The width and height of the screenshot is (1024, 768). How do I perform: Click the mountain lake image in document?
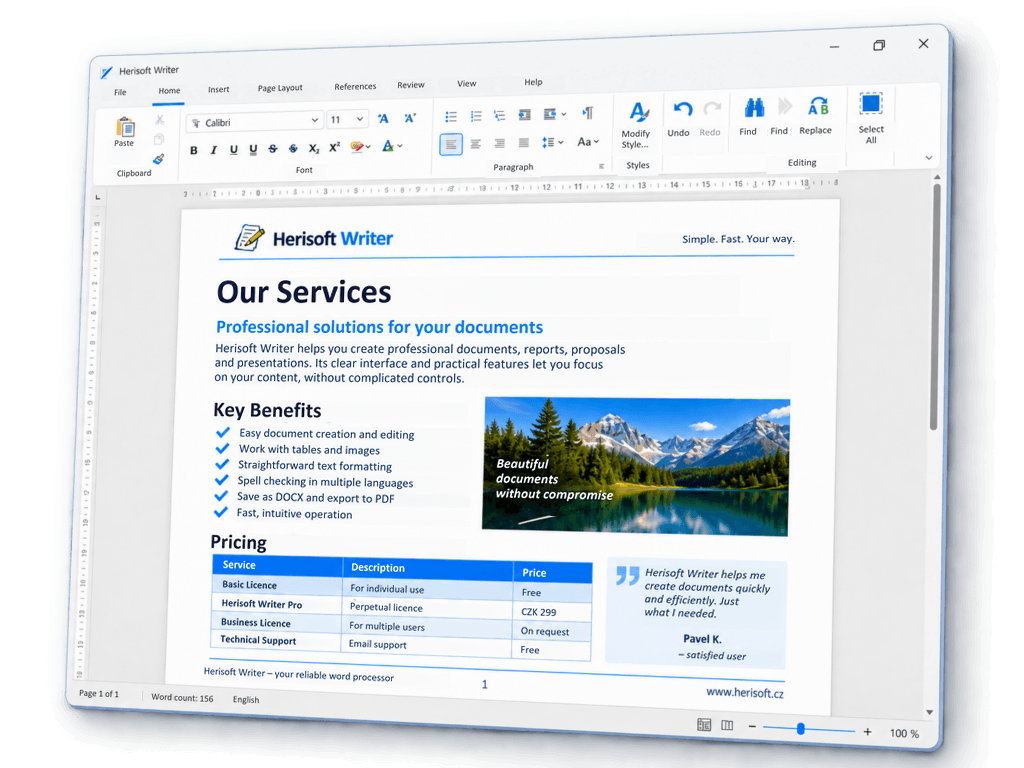coord(635,466)
